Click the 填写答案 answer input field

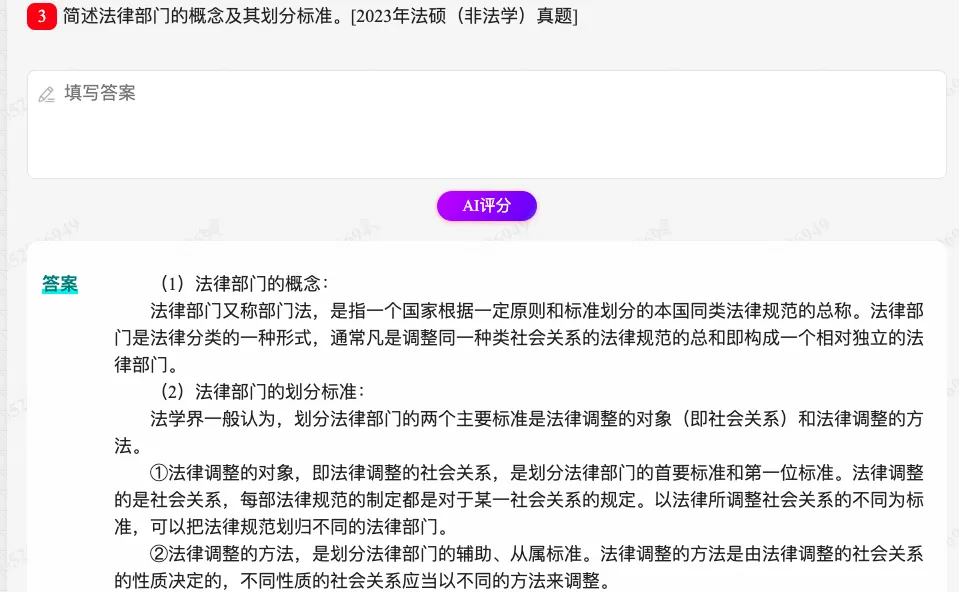click(487, 125)
